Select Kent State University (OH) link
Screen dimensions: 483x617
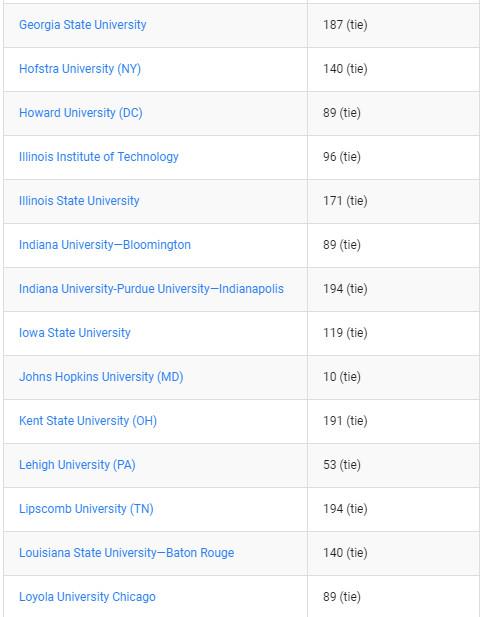(88, 421)
